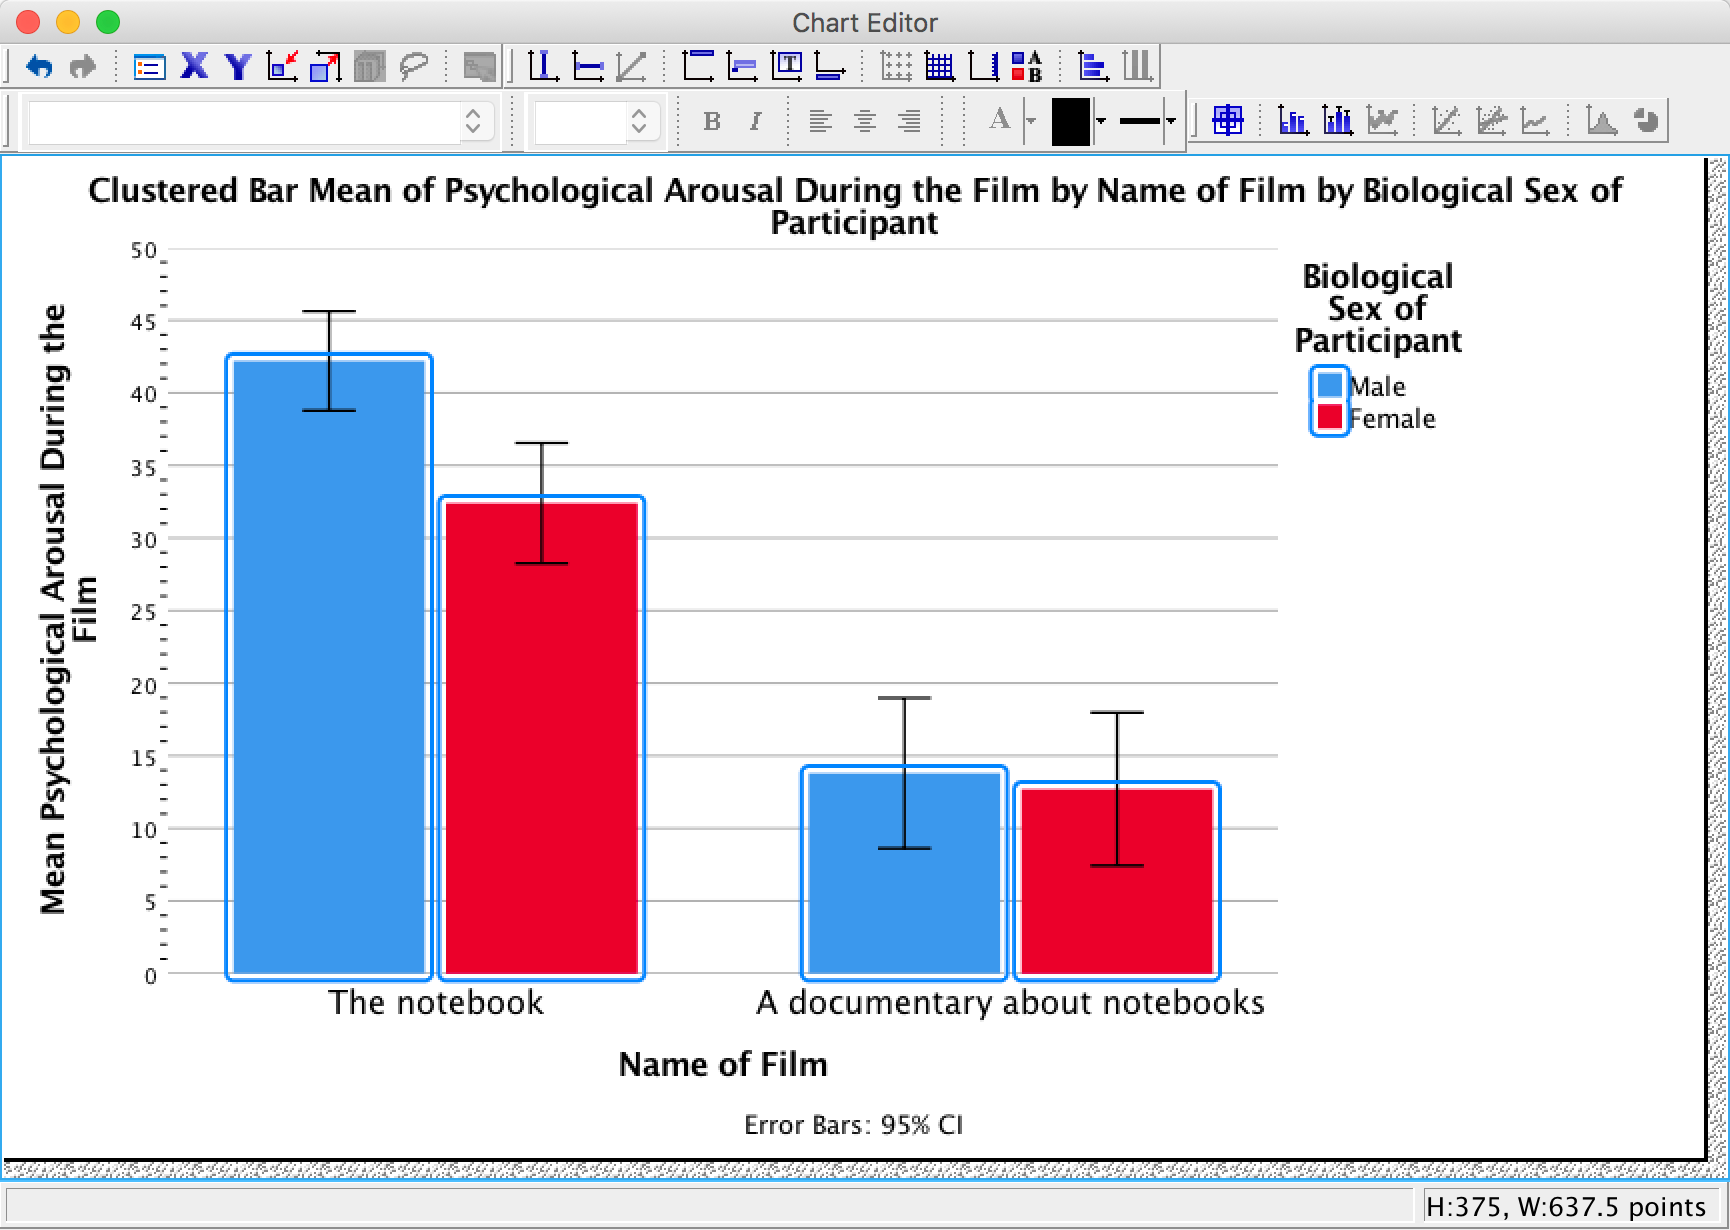The height and width of the screenshot is (1230, 1730).
Task: Open the line style dropdown arrow
Action: [x=1170, y=121]
